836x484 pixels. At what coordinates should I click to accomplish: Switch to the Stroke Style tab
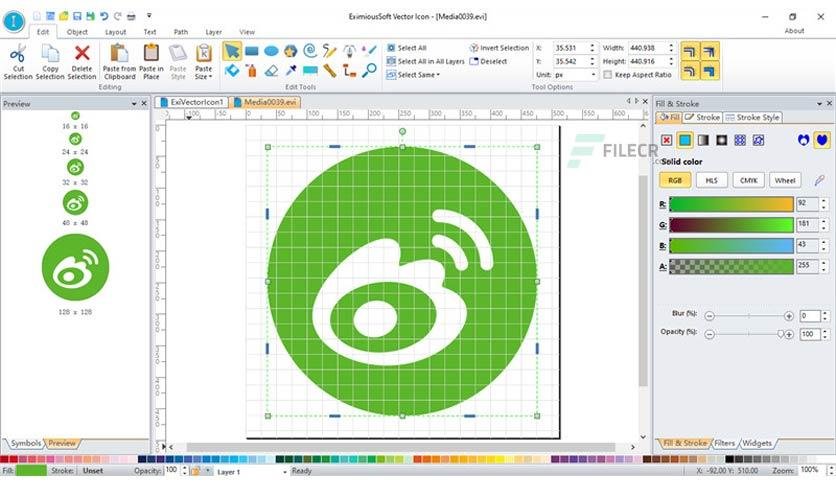tap(752, 117)
